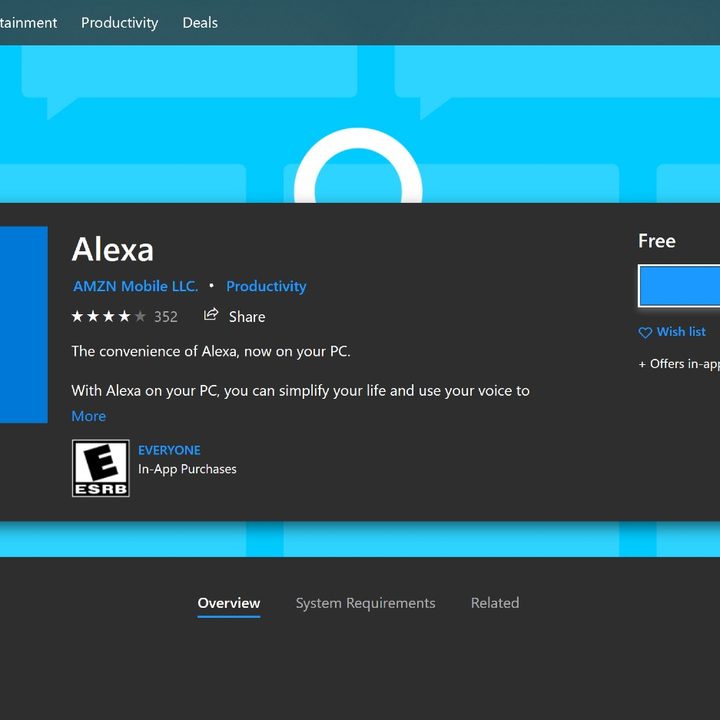The width and height of the screenshot is (720, 720).
Task: Switch to the System Requirements tab
Action: tap(366, 603)
